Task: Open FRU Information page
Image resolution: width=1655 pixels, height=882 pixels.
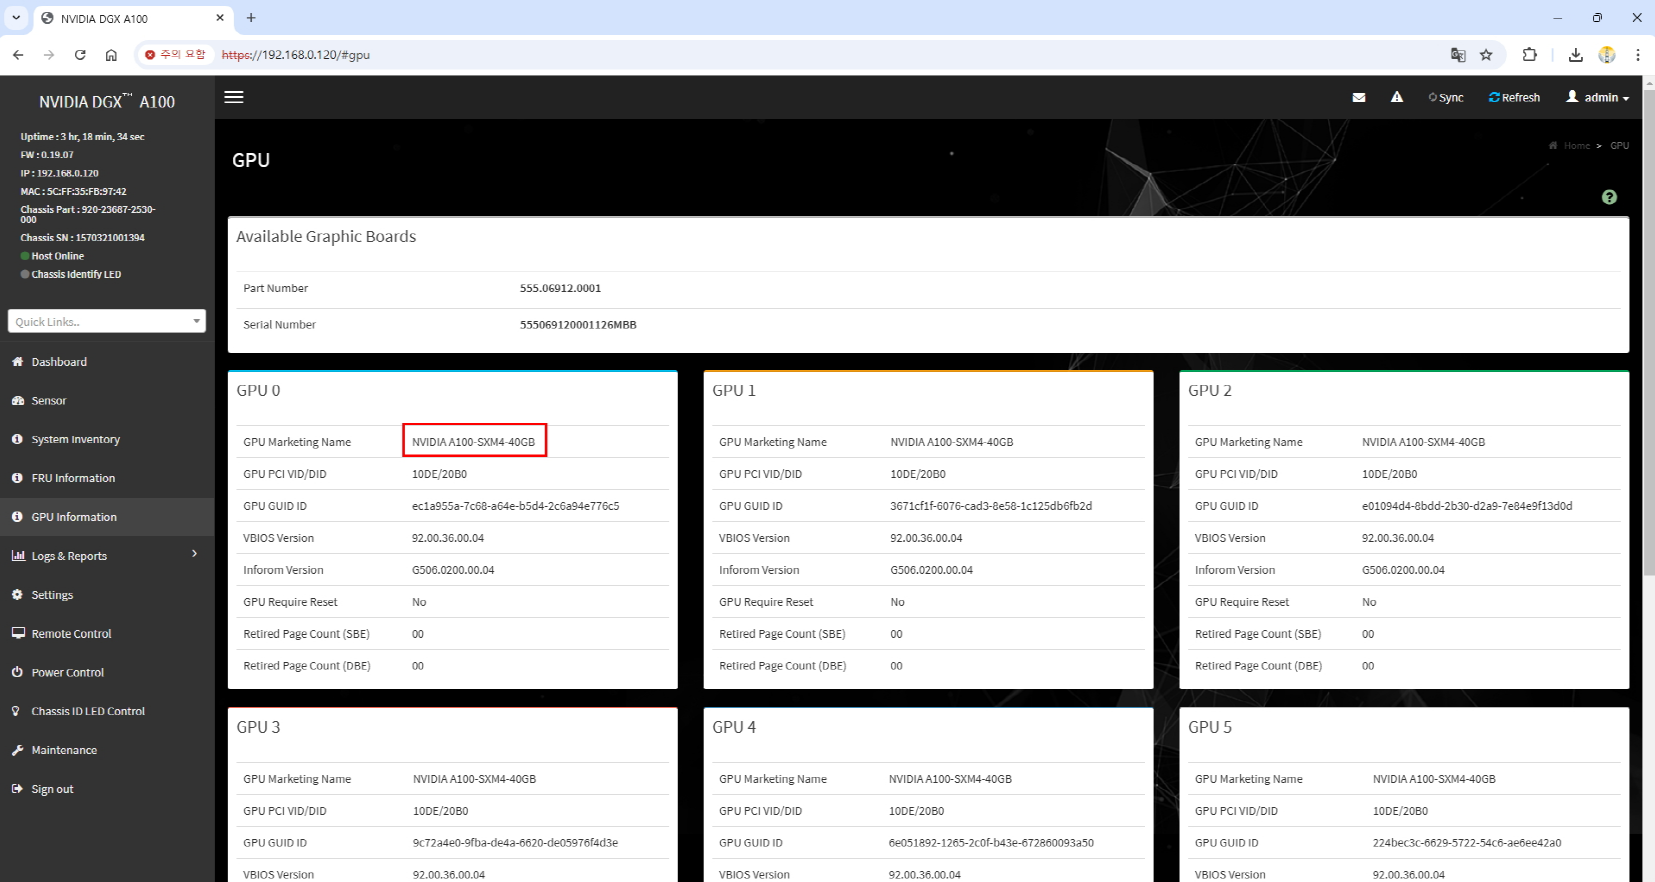Action: 107,479
